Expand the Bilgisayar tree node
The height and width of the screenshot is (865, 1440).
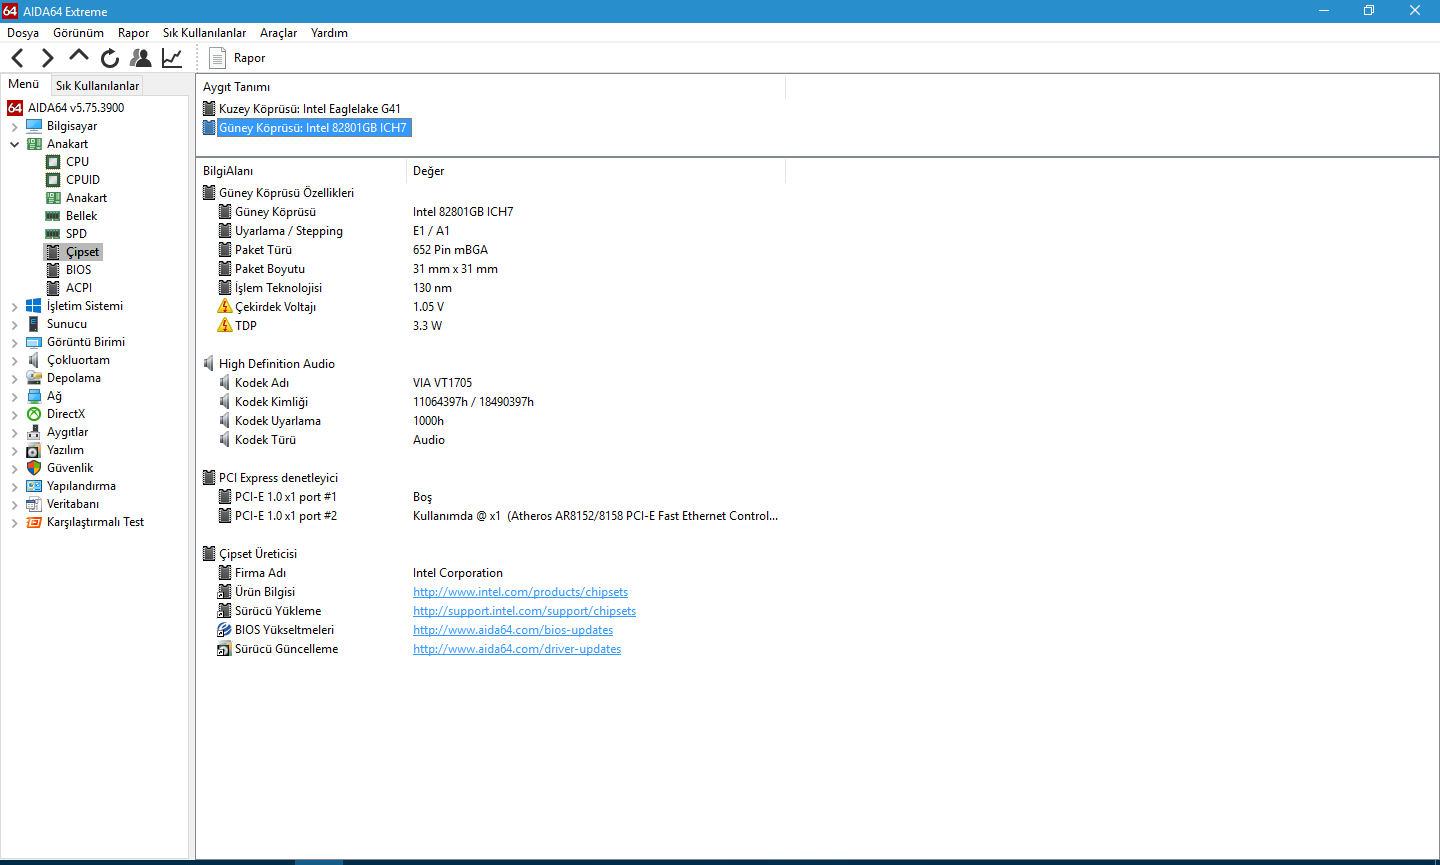pos(14,127)
